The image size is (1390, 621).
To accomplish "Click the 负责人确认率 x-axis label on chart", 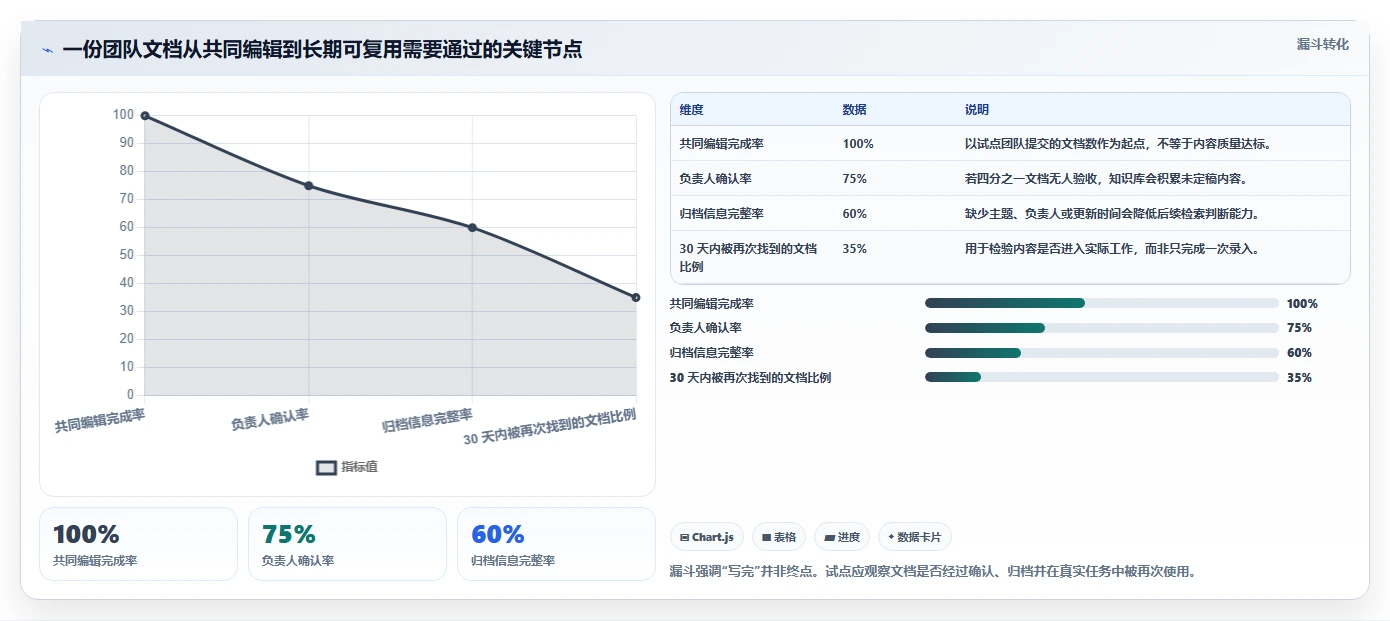I will coord(270,419).
